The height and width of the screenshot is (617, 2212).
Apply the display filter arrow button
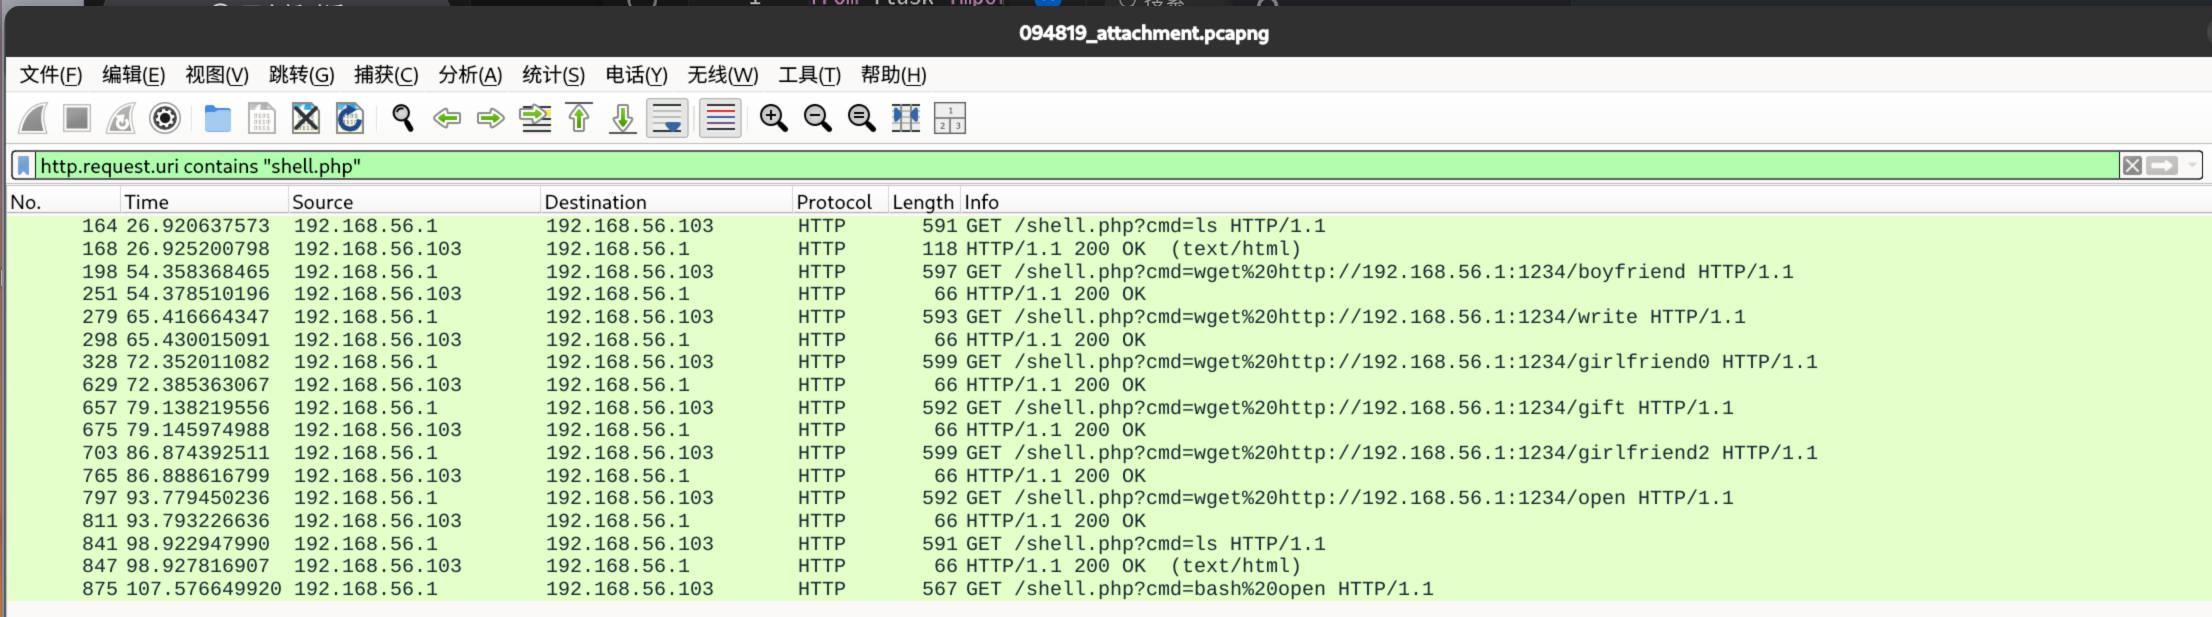coord(2162,166)
